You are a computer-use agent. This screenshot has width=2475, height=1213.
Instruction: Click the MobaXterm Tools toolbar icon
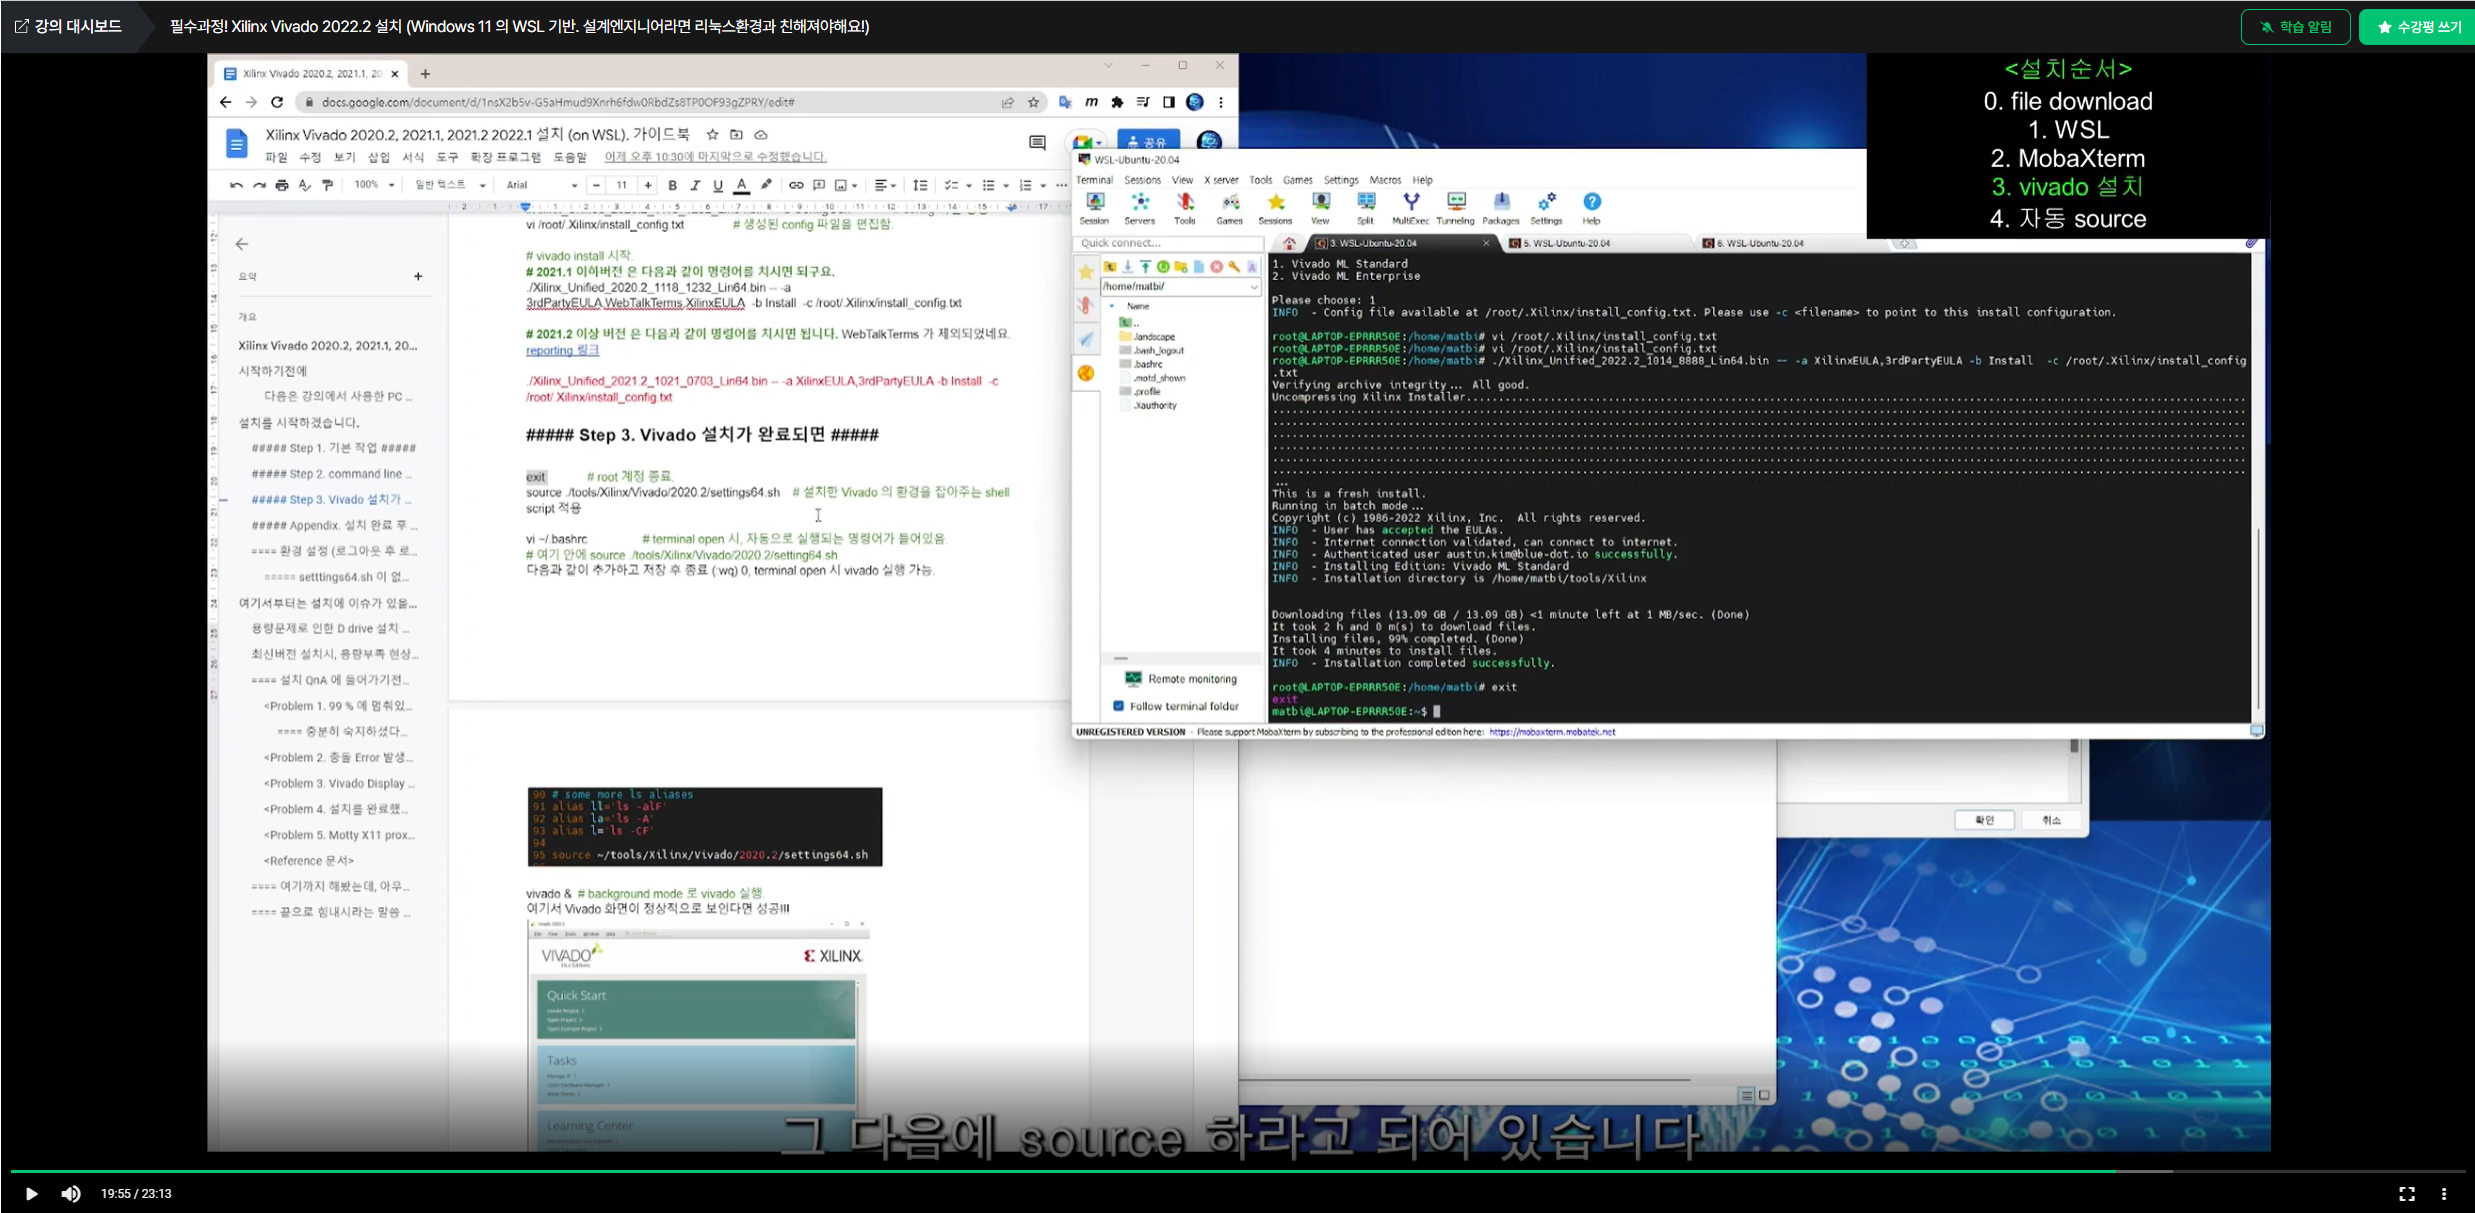[1185, 208]
